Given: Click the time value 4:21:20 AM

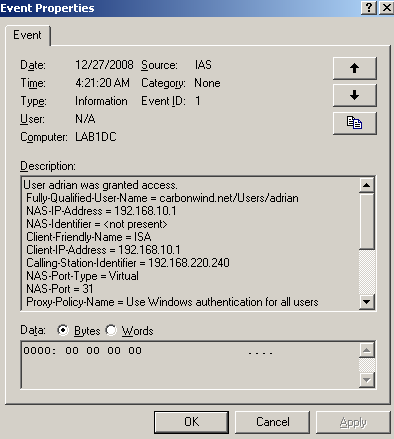Looking at the screenshot, I should tap(102, 83).
